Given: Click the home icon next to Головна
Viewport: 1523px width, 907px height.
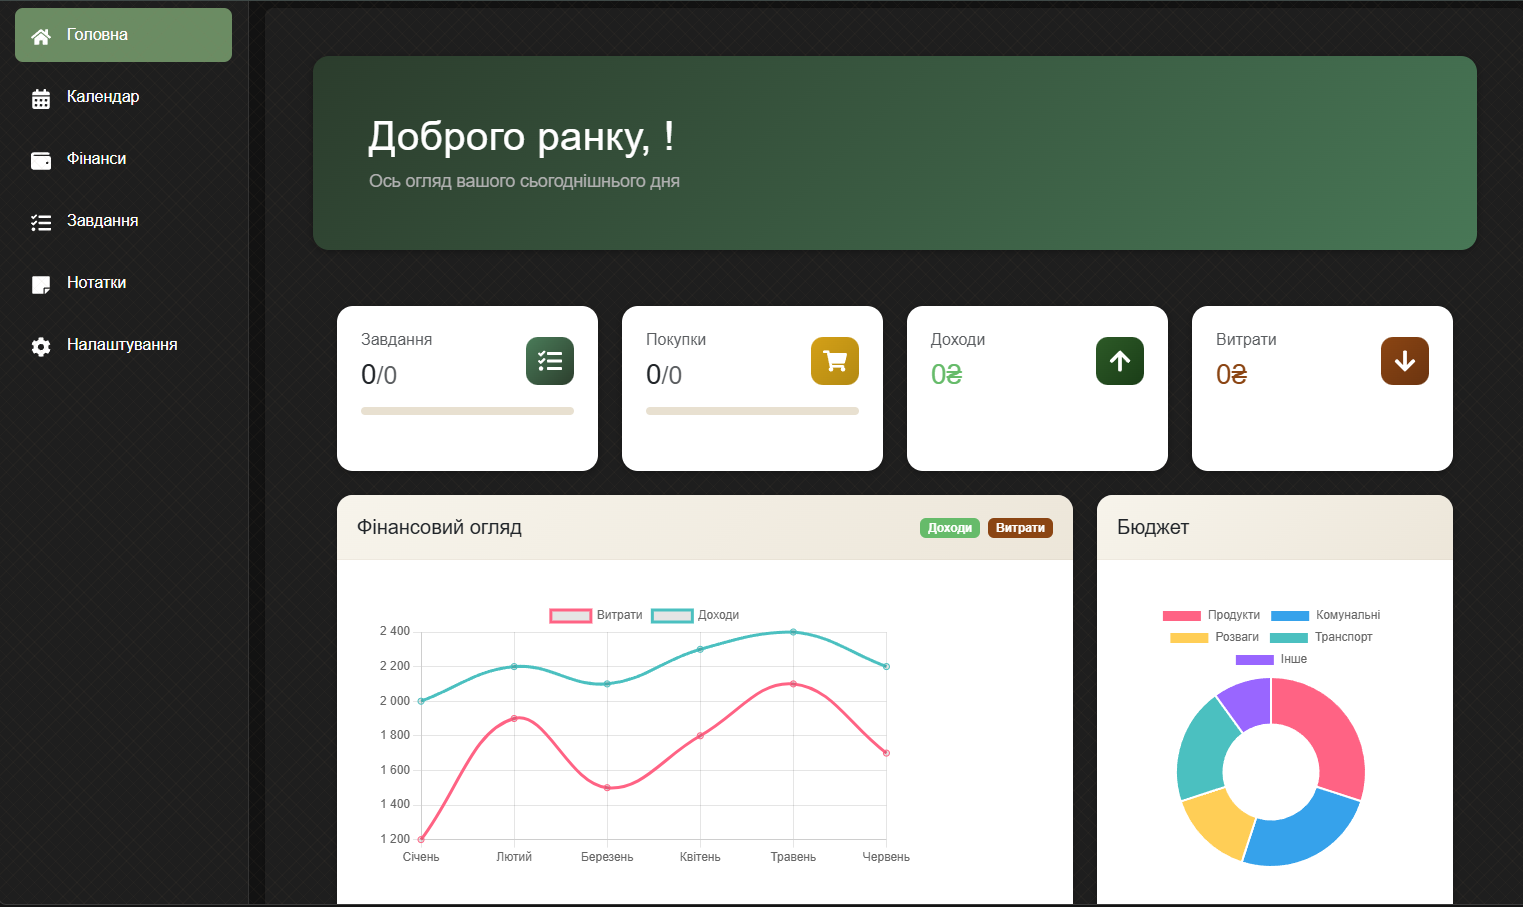Looking at the screenshot, I should tap(41, 36).
